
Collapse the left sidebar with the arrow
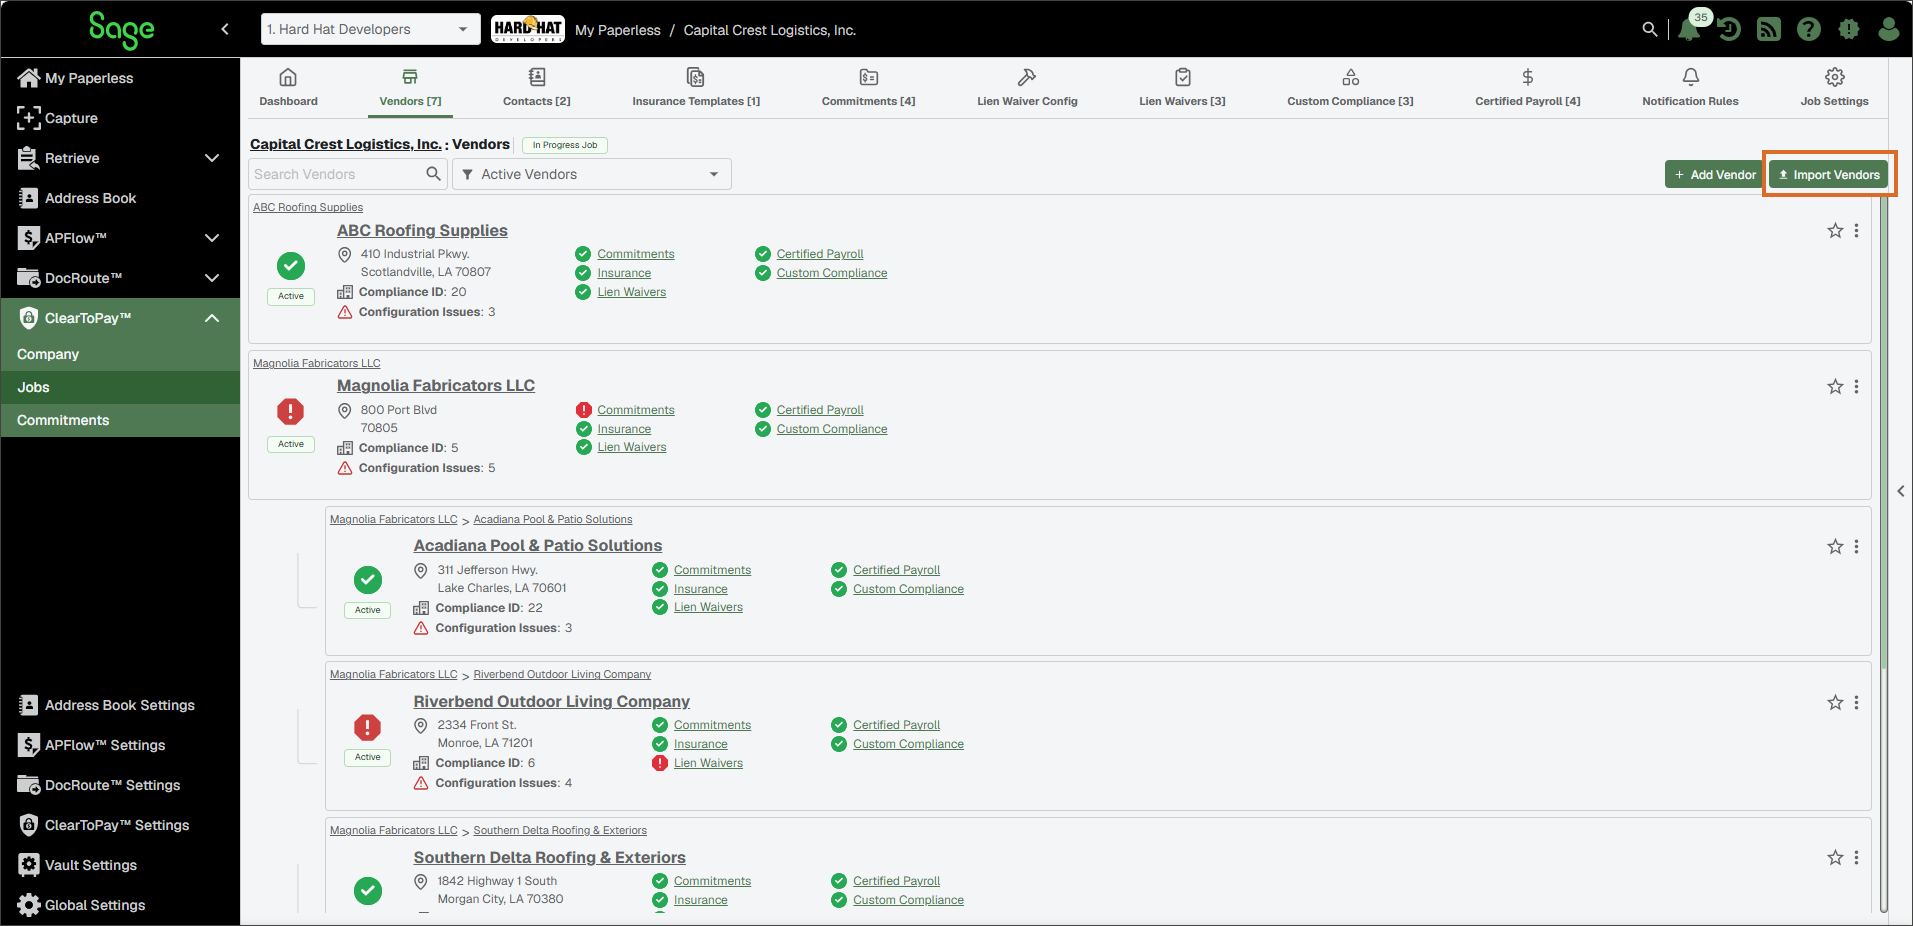tap(225, 29)
